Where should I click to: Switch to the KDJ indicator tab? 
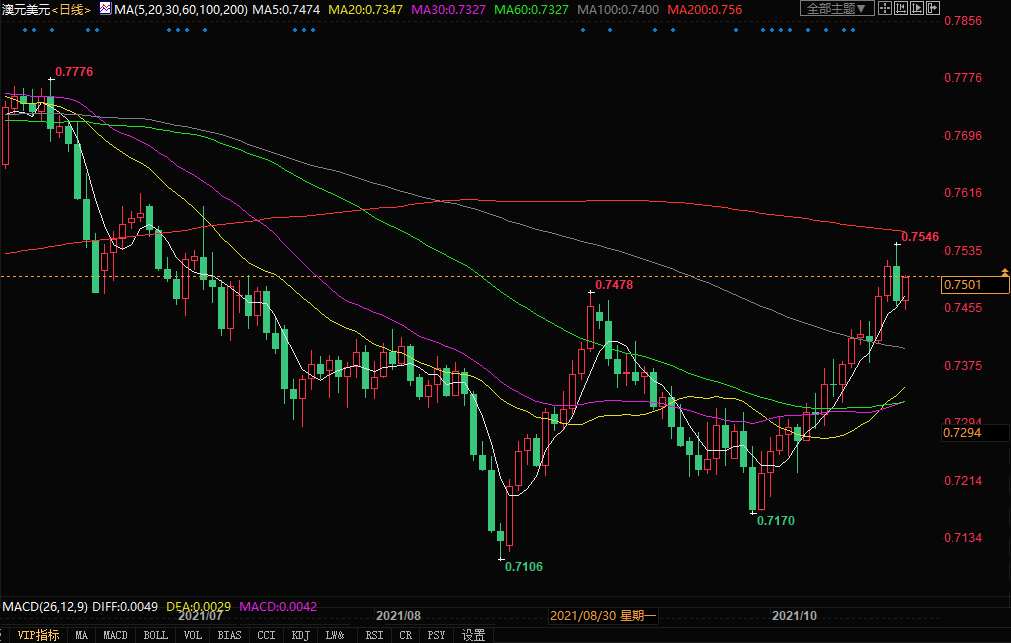coord(300,635)
